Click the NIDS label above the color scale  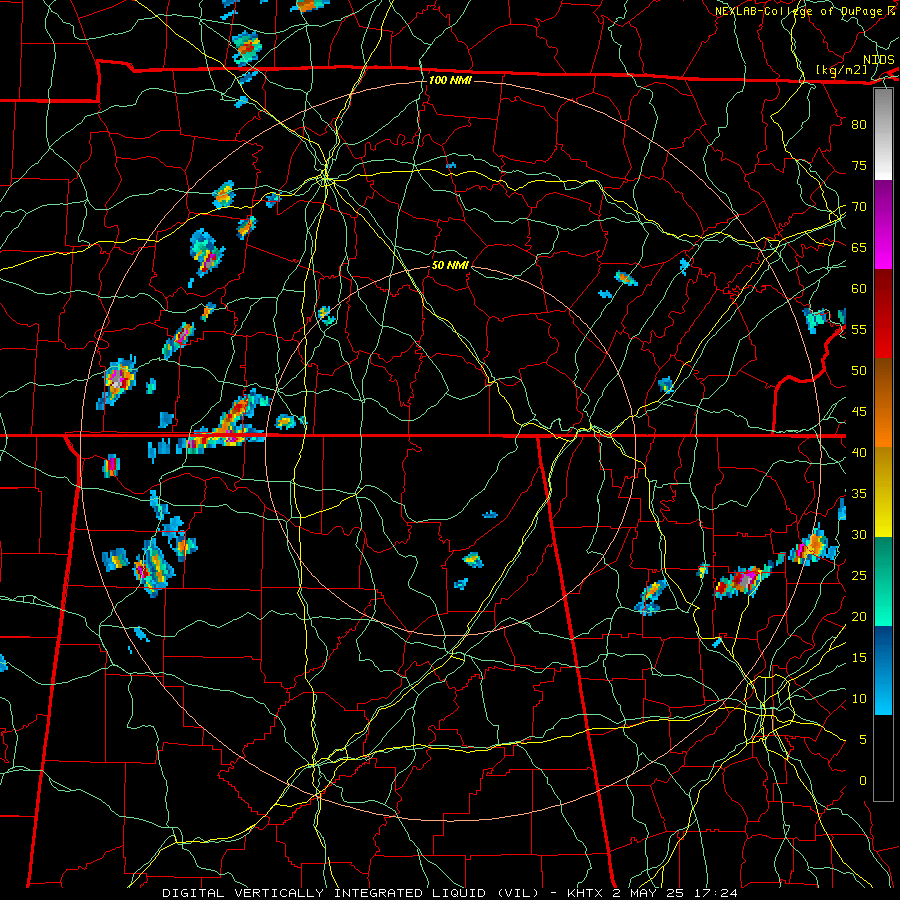tap(878, 60)
